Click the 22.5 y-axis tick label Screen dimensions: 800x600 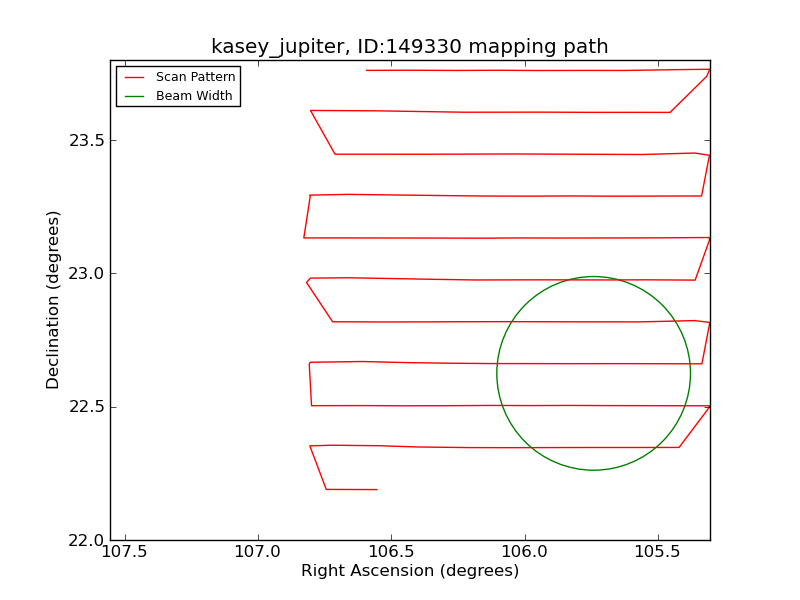pos(85,407)
